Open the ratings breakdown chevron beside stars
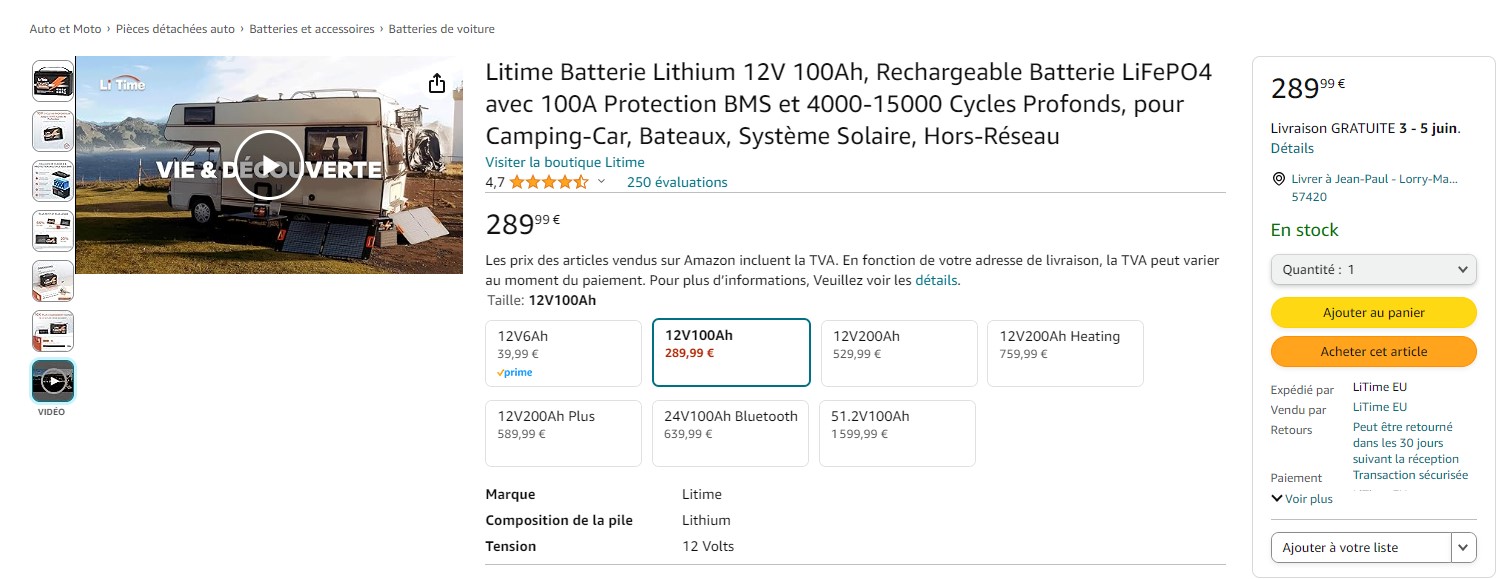The height and width of the screenshot is (579, 1507). point(603,183)
